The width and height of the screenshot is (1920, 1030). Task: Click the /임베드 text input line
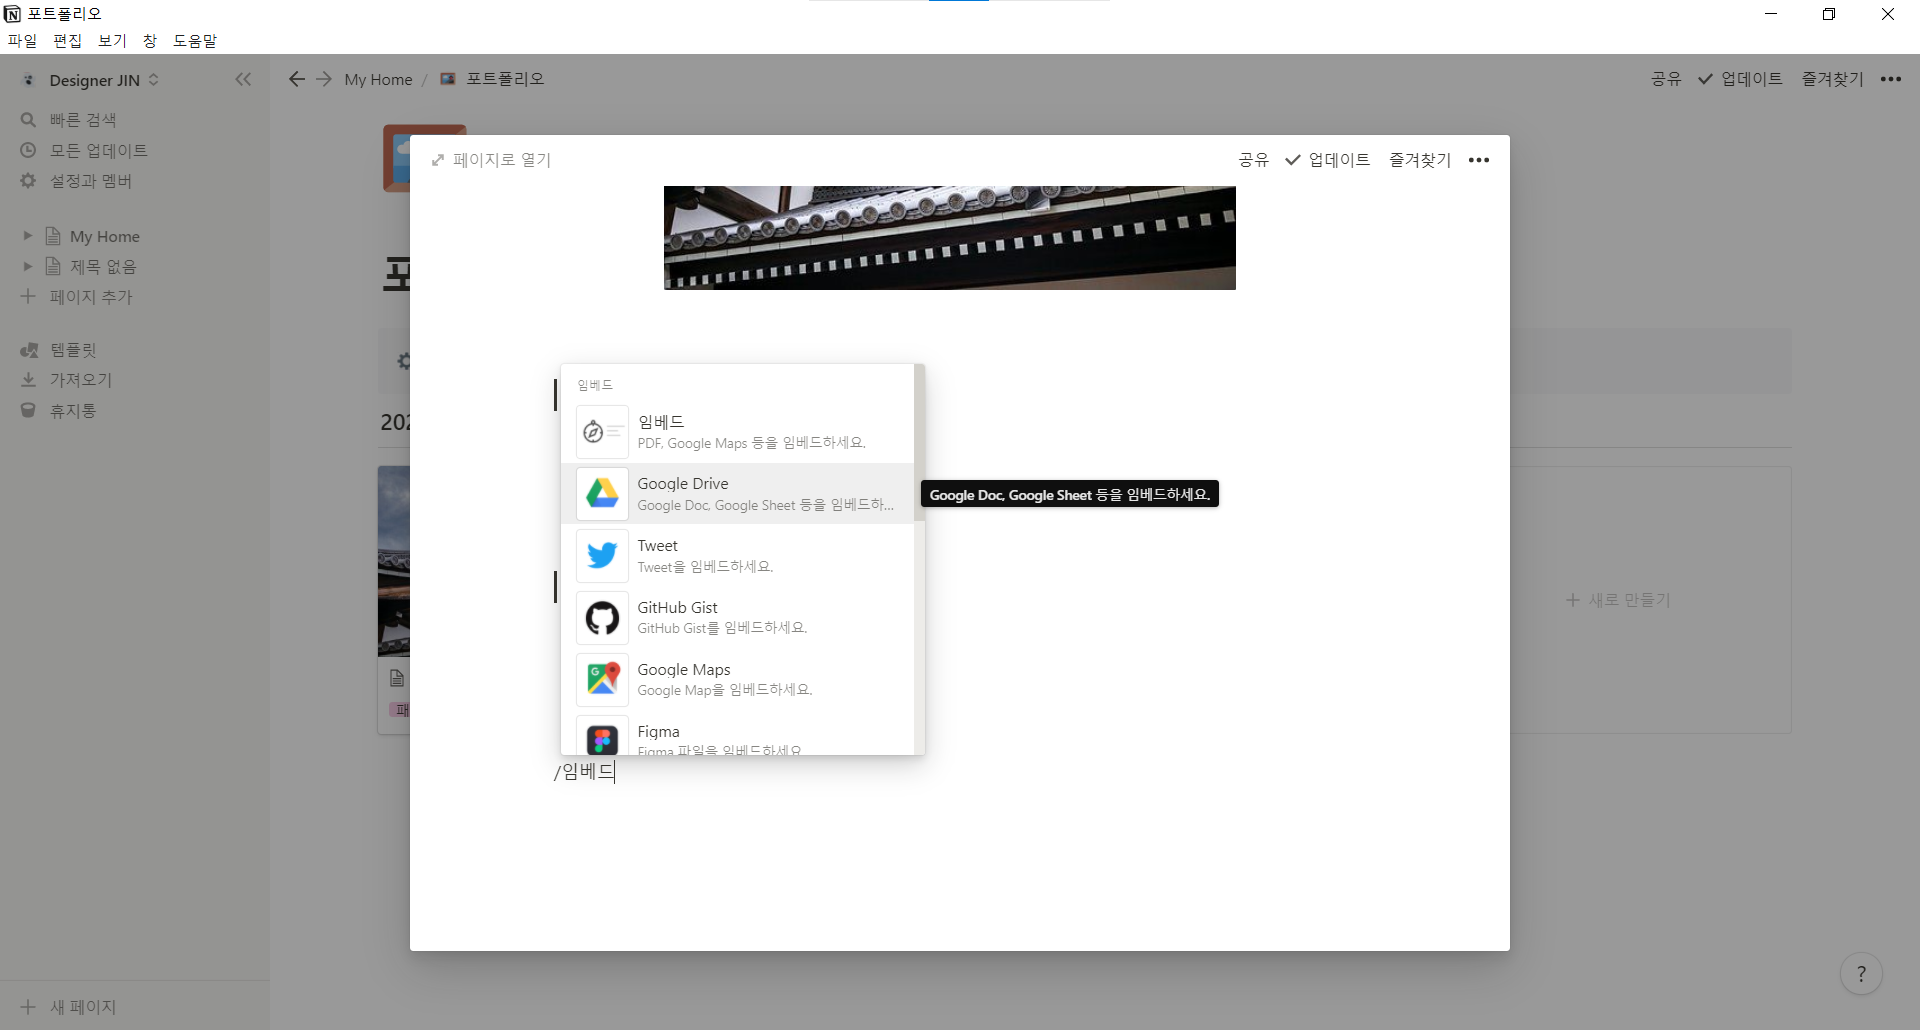585,771
